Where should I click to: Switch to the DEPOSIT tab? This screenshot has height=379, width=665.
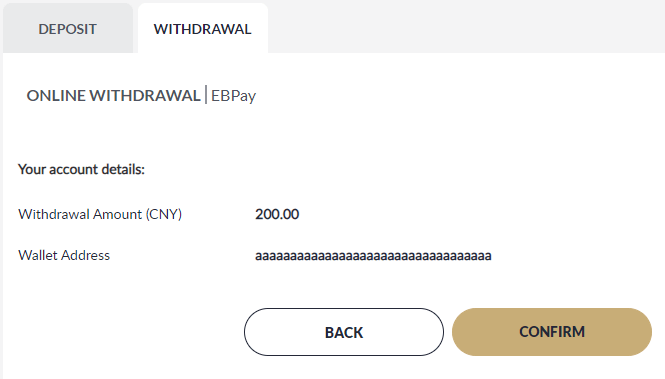pos(68,28)
